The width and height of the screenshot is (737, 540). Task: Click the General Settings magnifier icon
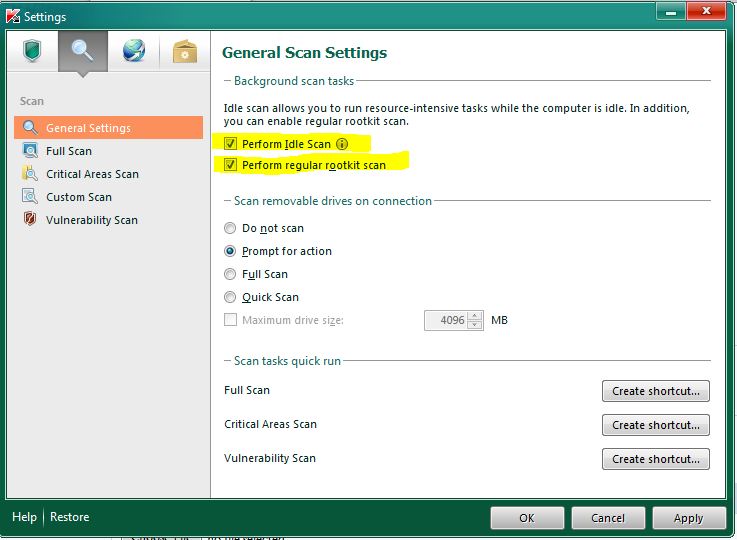click(30, 127)
